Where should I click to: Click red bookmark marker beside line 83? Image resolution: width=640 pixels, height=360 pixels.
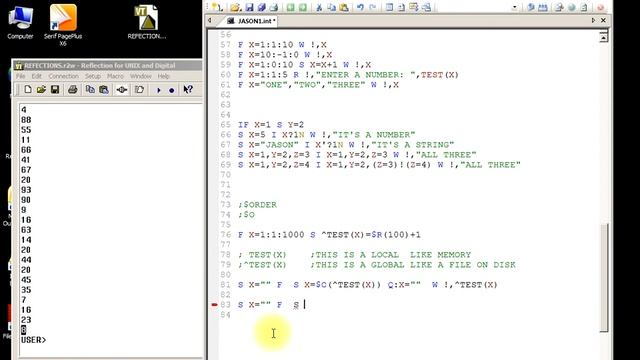click(x=214, y=304)
